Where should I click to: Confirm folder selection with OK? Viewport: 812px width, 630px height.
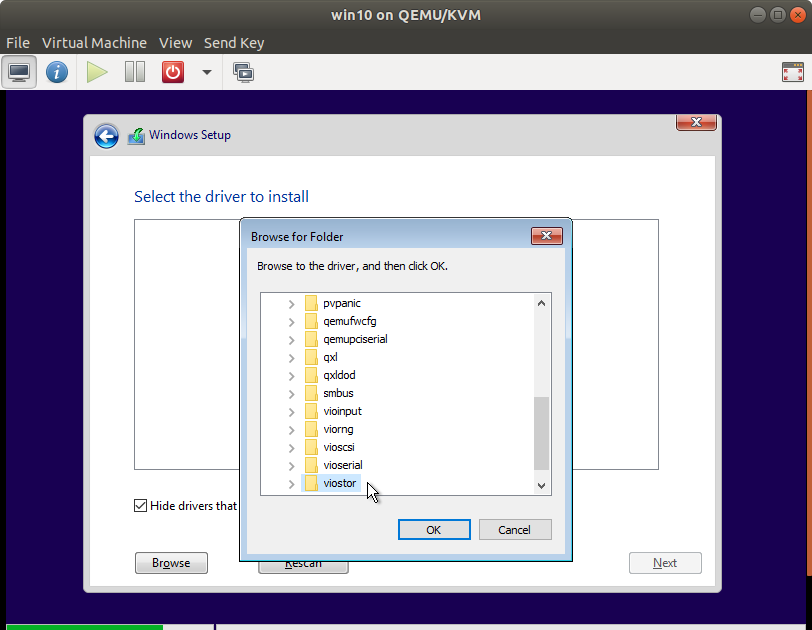pos(434,529)
